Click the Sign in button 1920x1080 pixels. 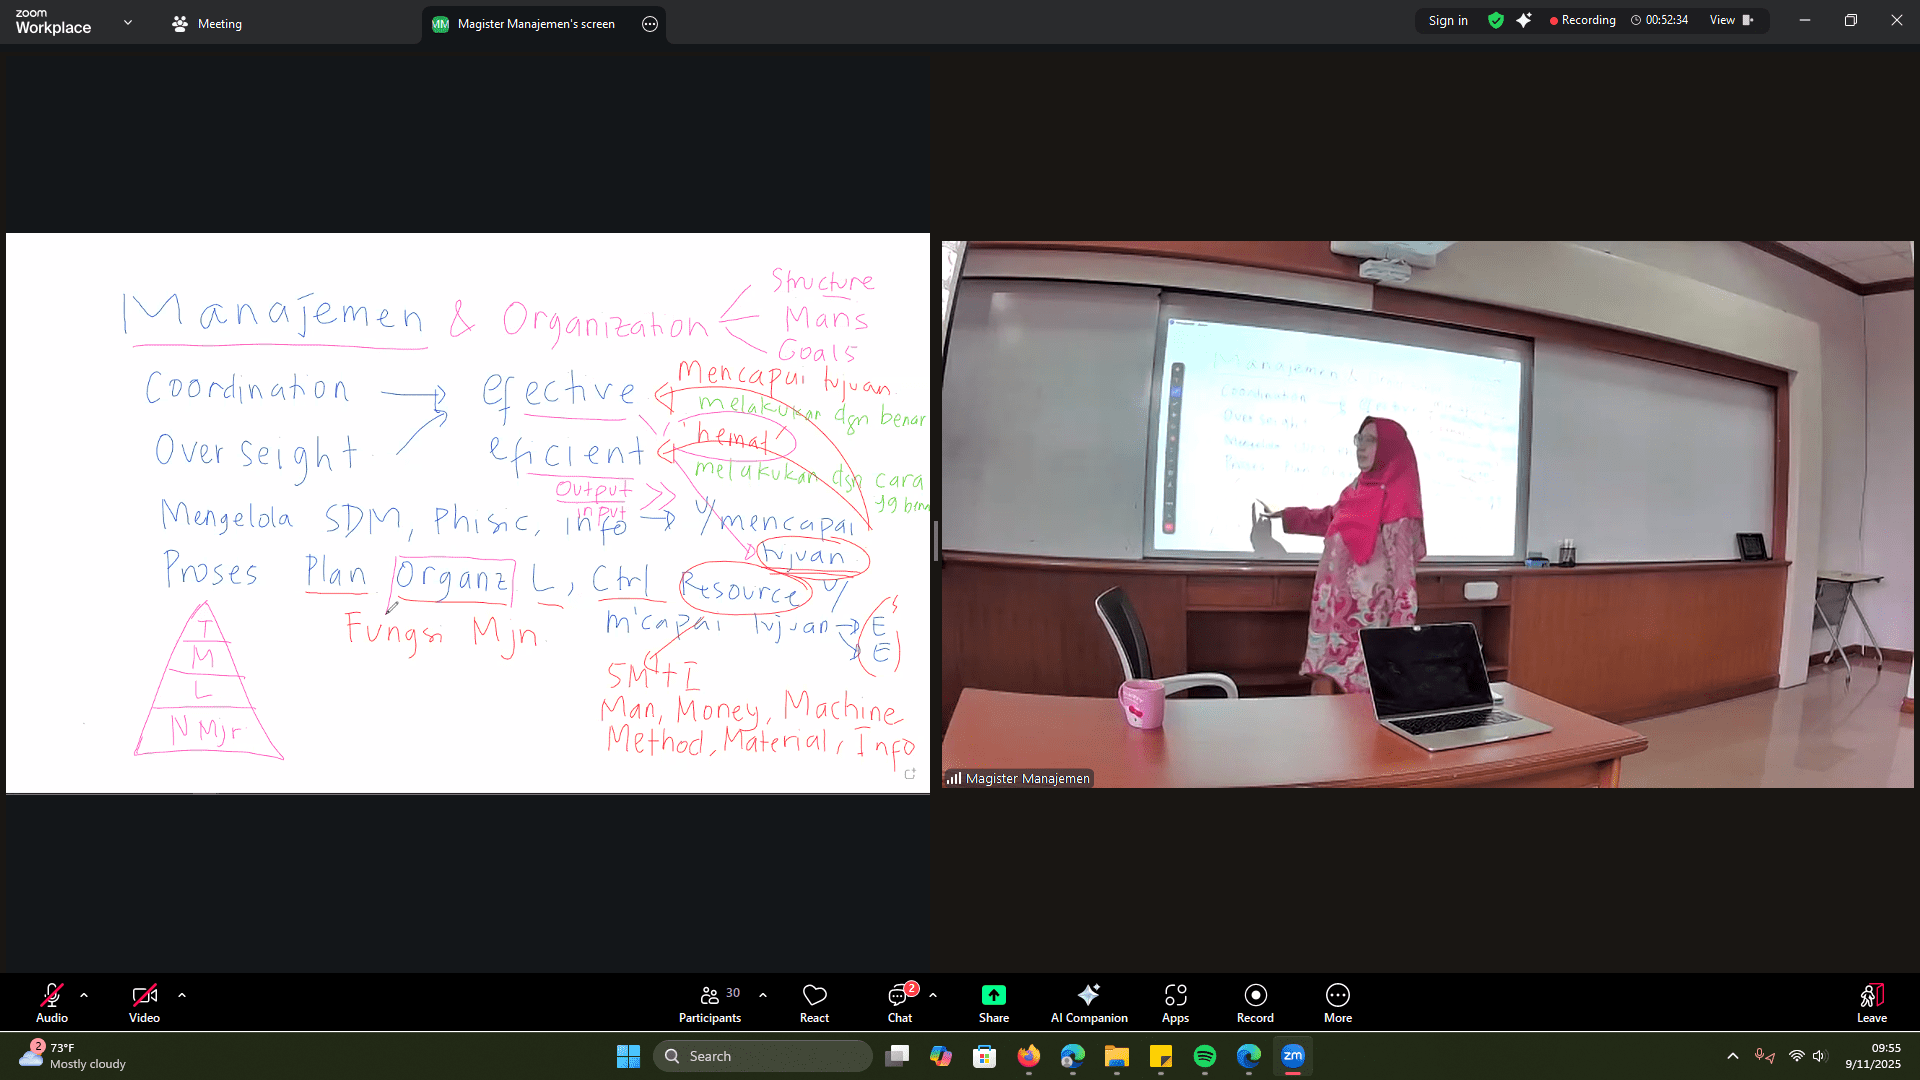1447,20
